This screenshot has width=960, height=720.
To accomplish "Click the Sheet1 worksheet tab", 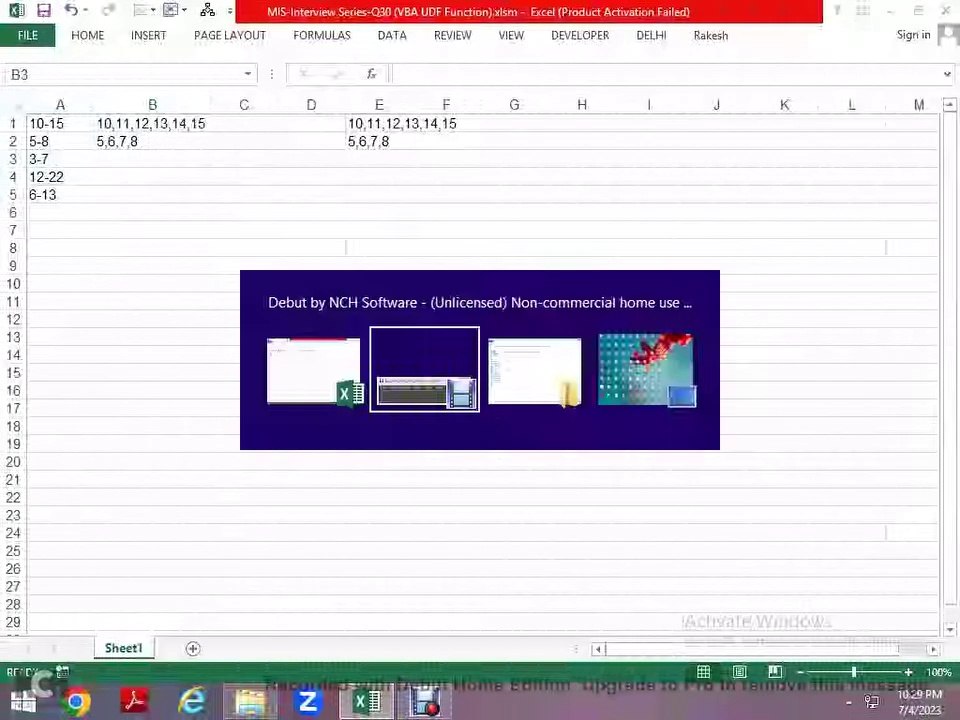I will pyautogui.click(x=123, y=648).
